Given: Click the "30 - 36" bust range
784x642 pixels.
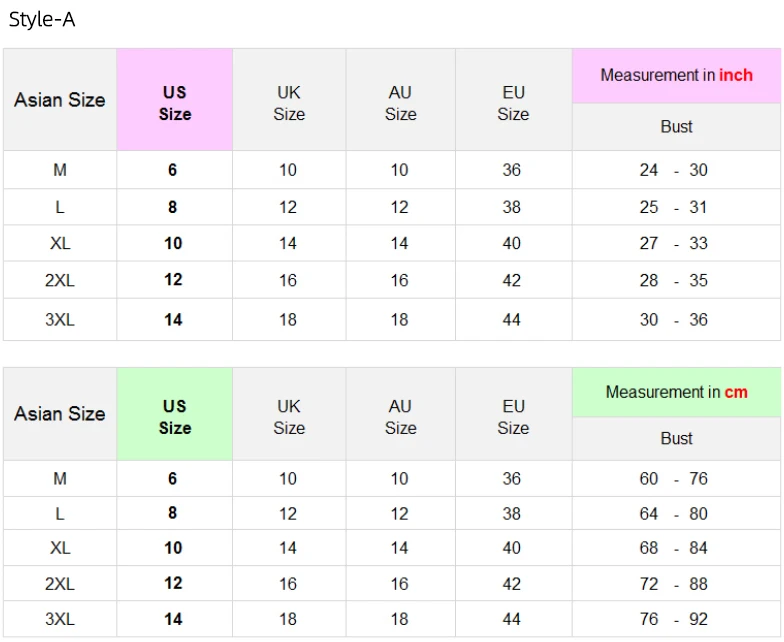Looking at the screenshot, I should click(674, 320).
